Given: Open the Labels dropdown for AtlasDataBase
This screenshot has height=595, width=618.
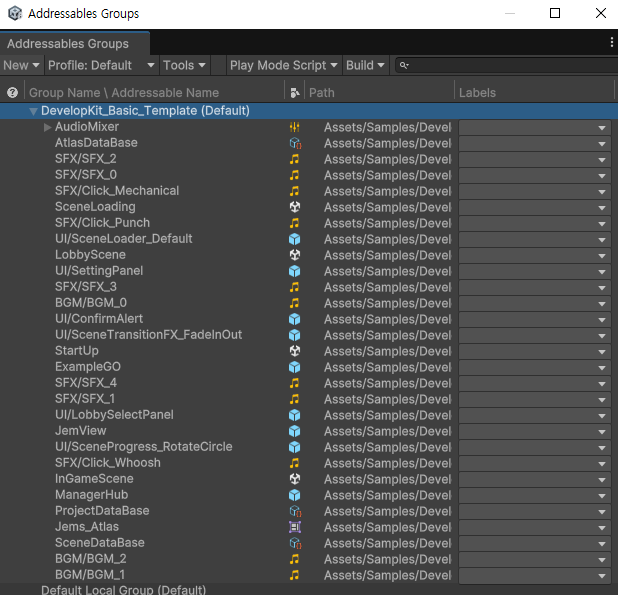Looking at the screenshot, I should [x=535, y=143].
